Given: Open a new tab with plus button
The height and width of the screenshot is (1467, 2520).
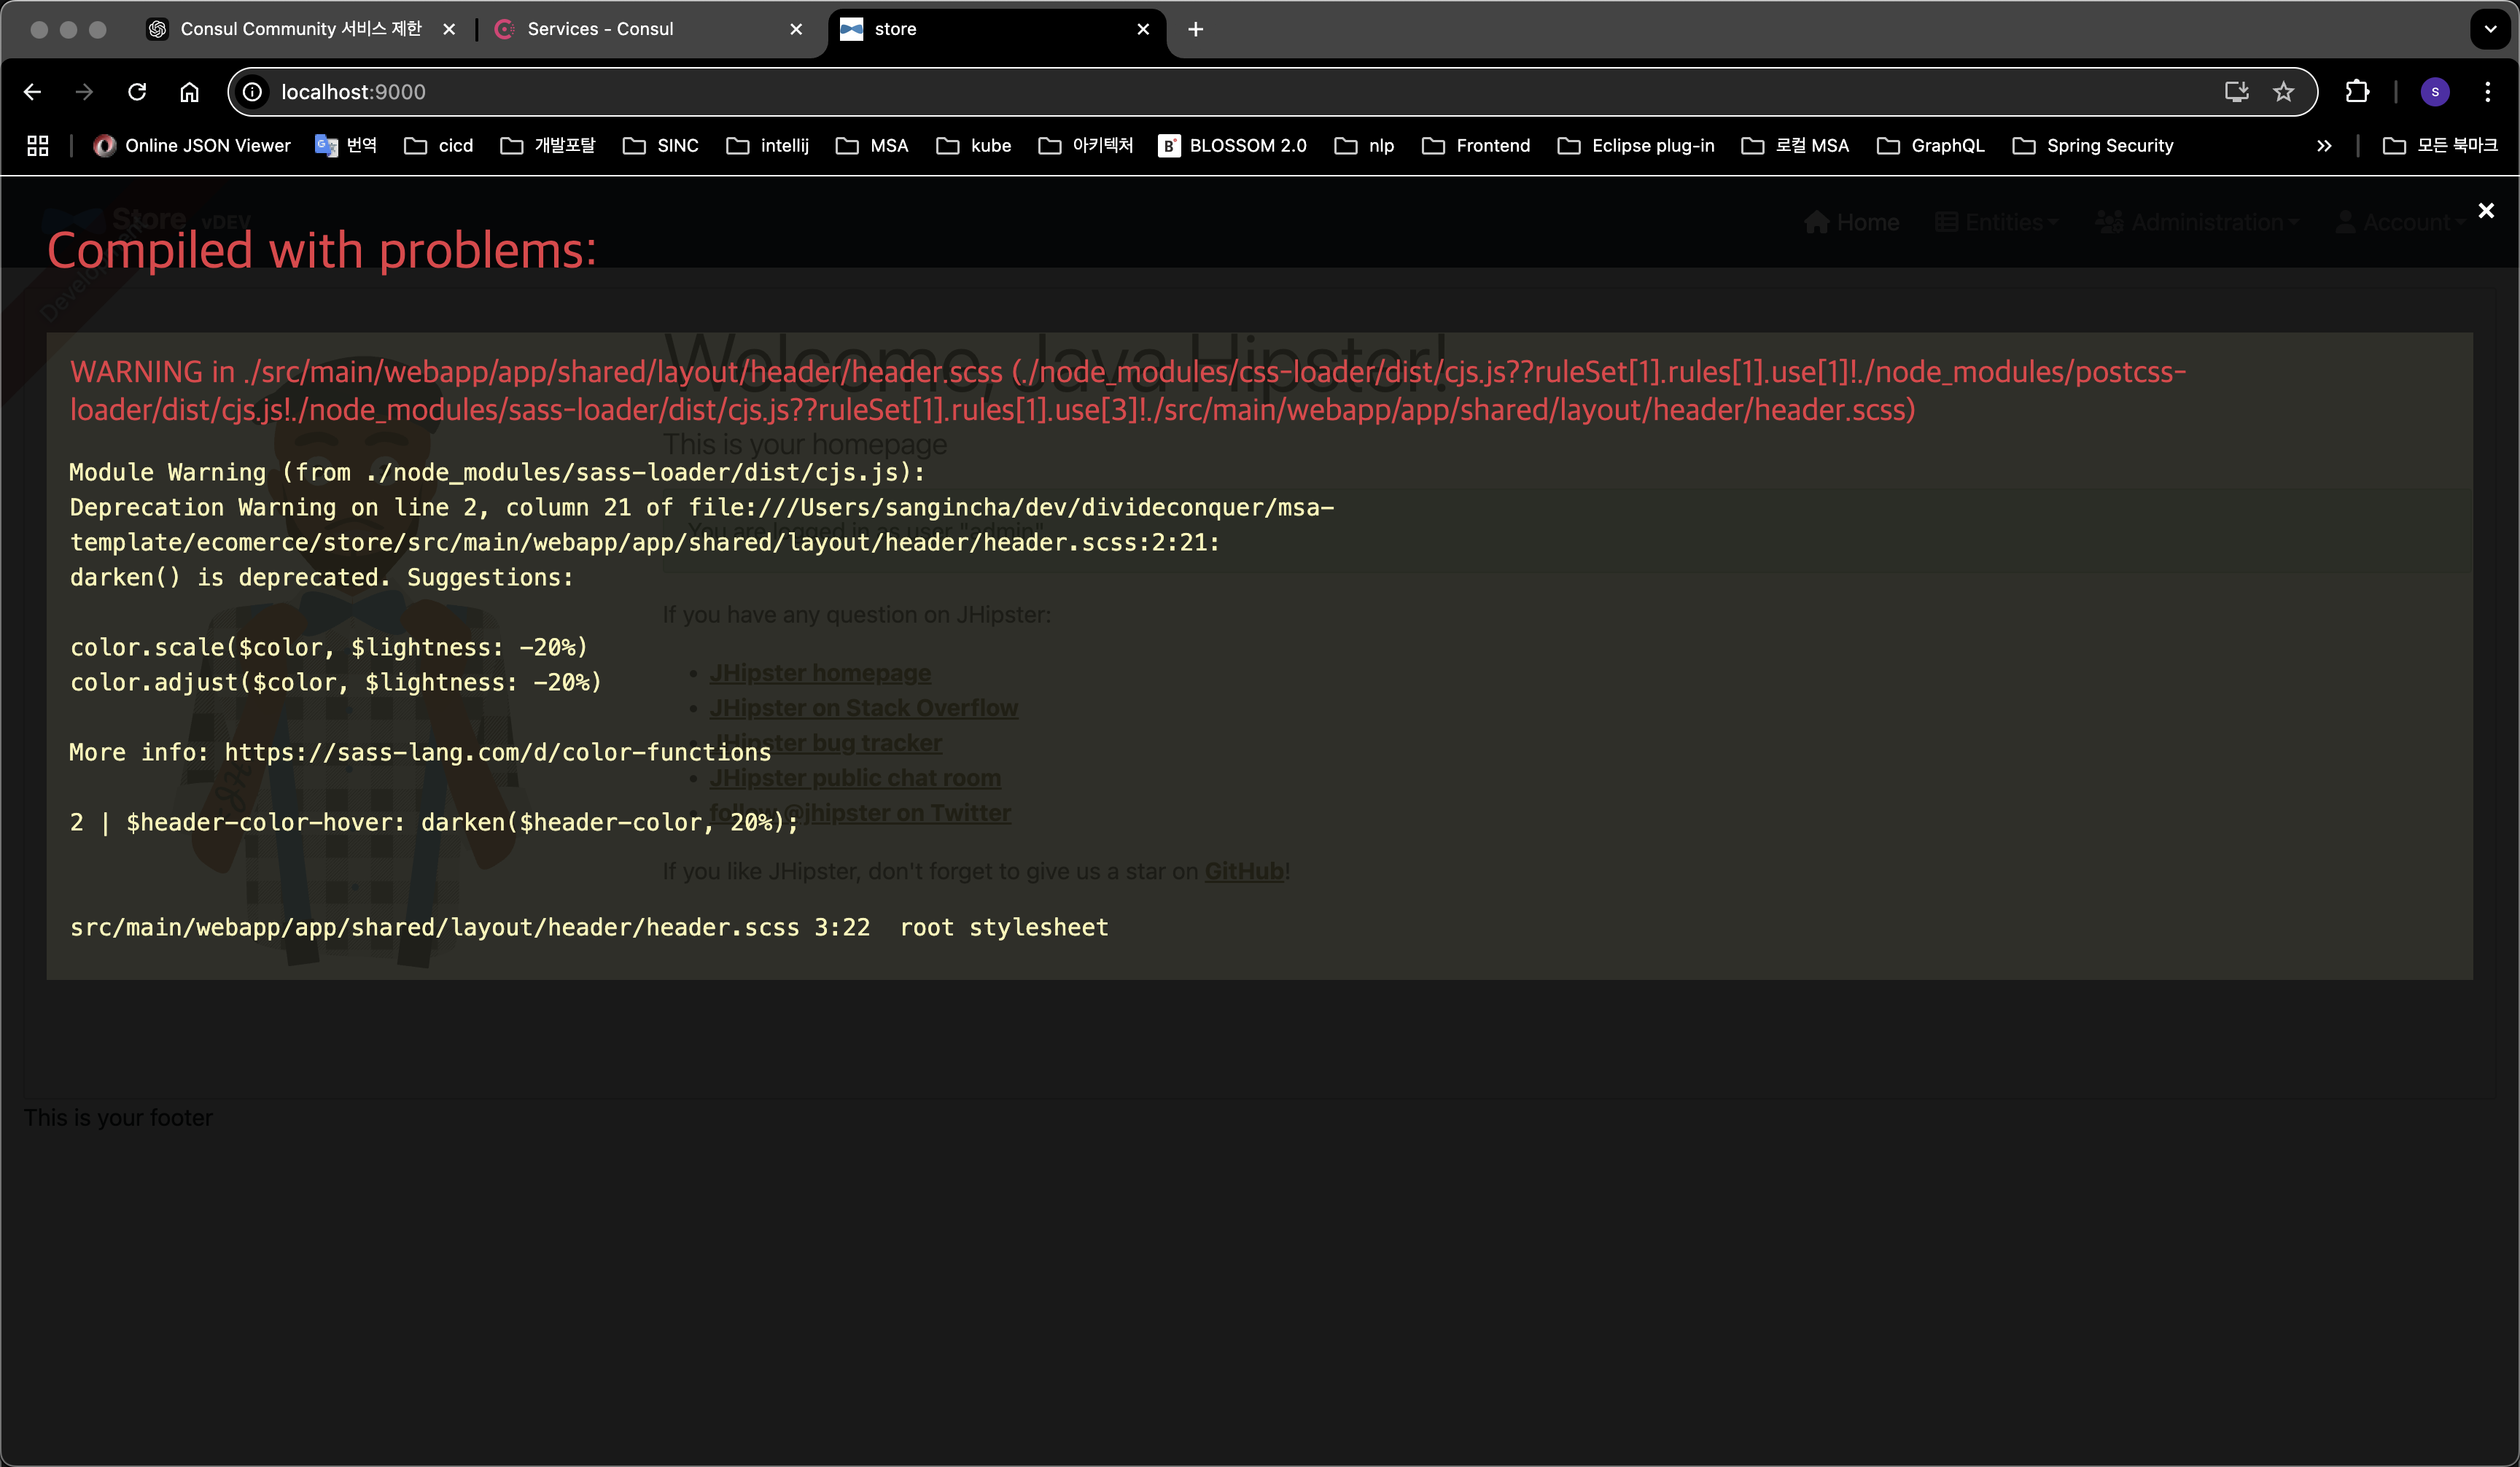Looking at the screenshot, I should pos(1195,29).
